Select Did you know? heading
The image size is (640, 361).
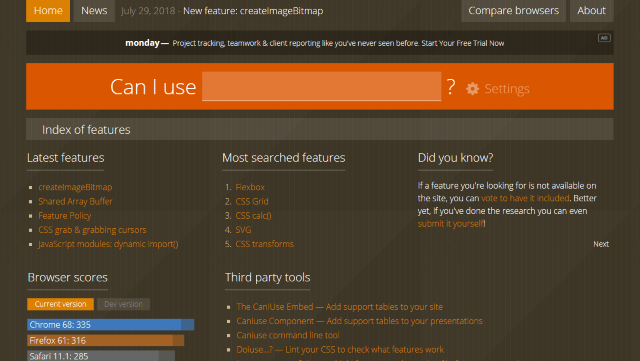456,158
